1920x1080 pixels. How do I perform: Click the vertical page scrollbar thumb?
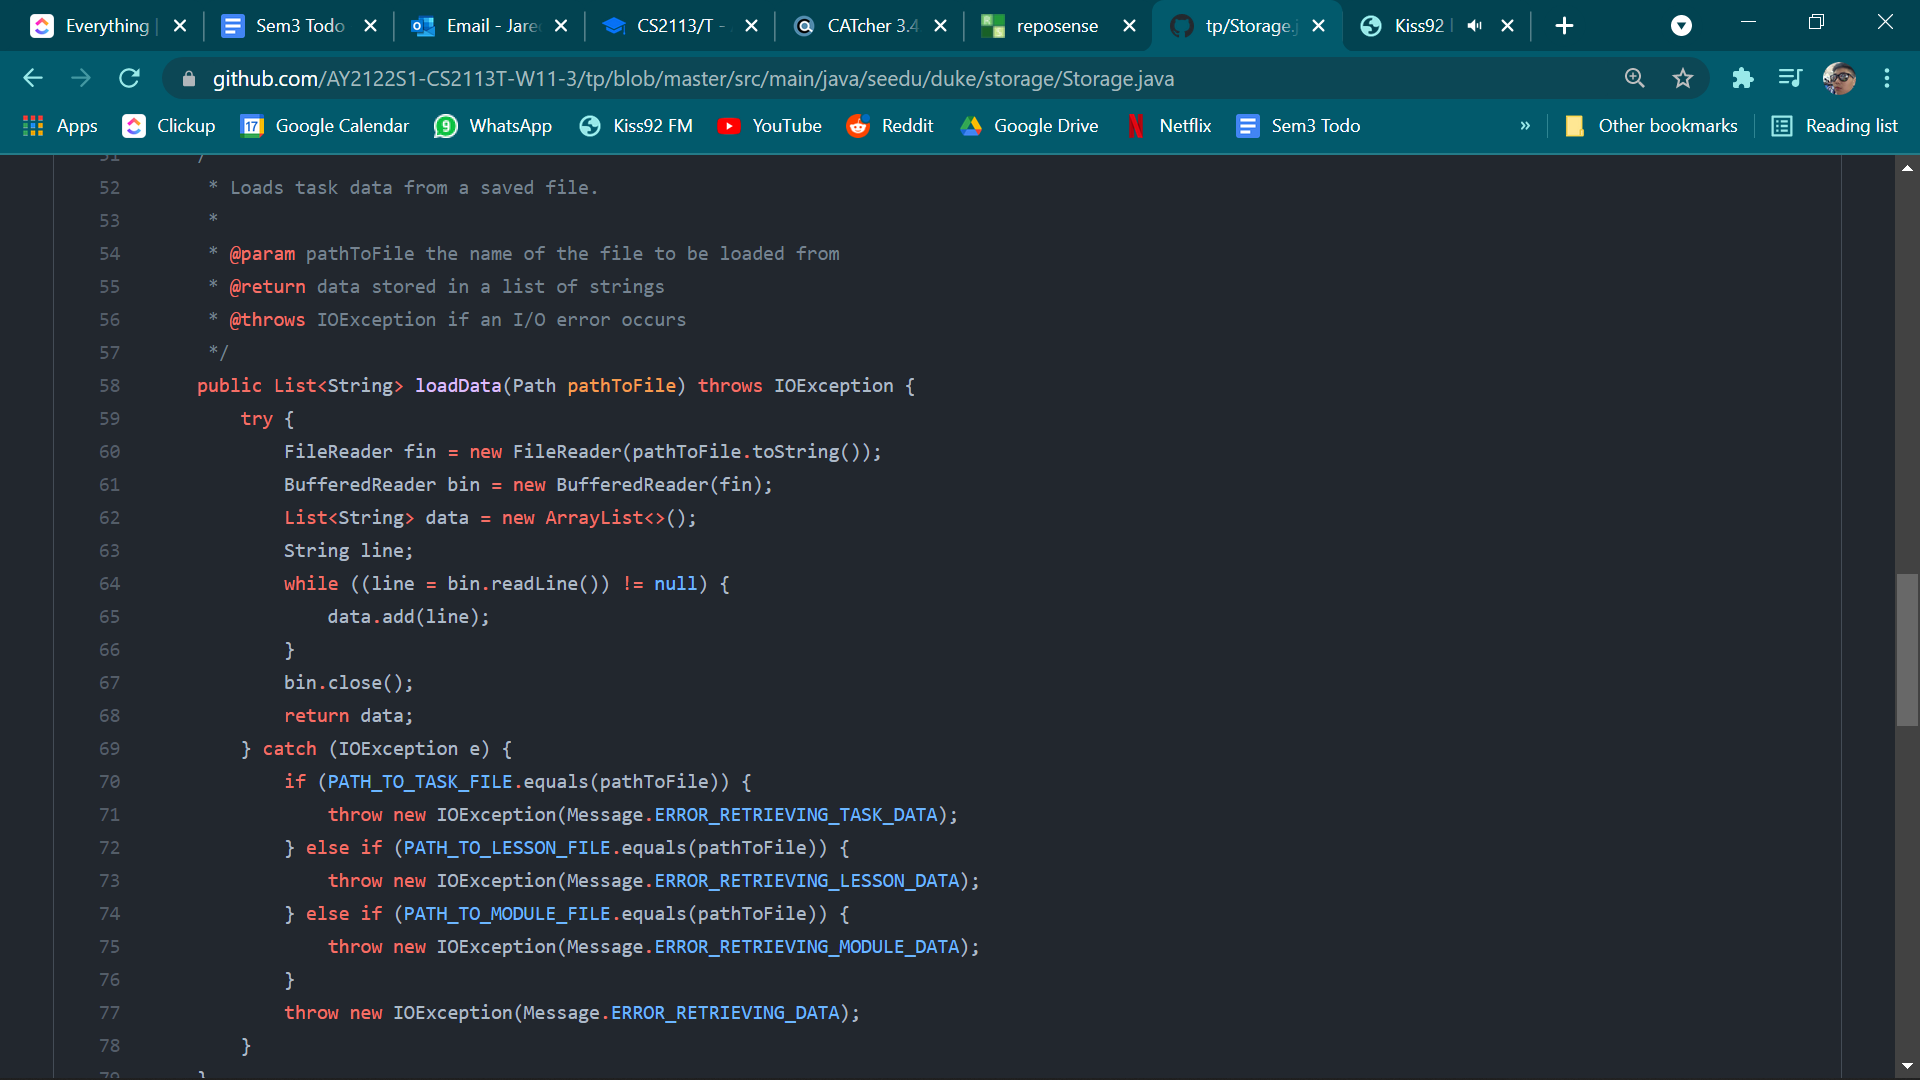coord(1907,650)
